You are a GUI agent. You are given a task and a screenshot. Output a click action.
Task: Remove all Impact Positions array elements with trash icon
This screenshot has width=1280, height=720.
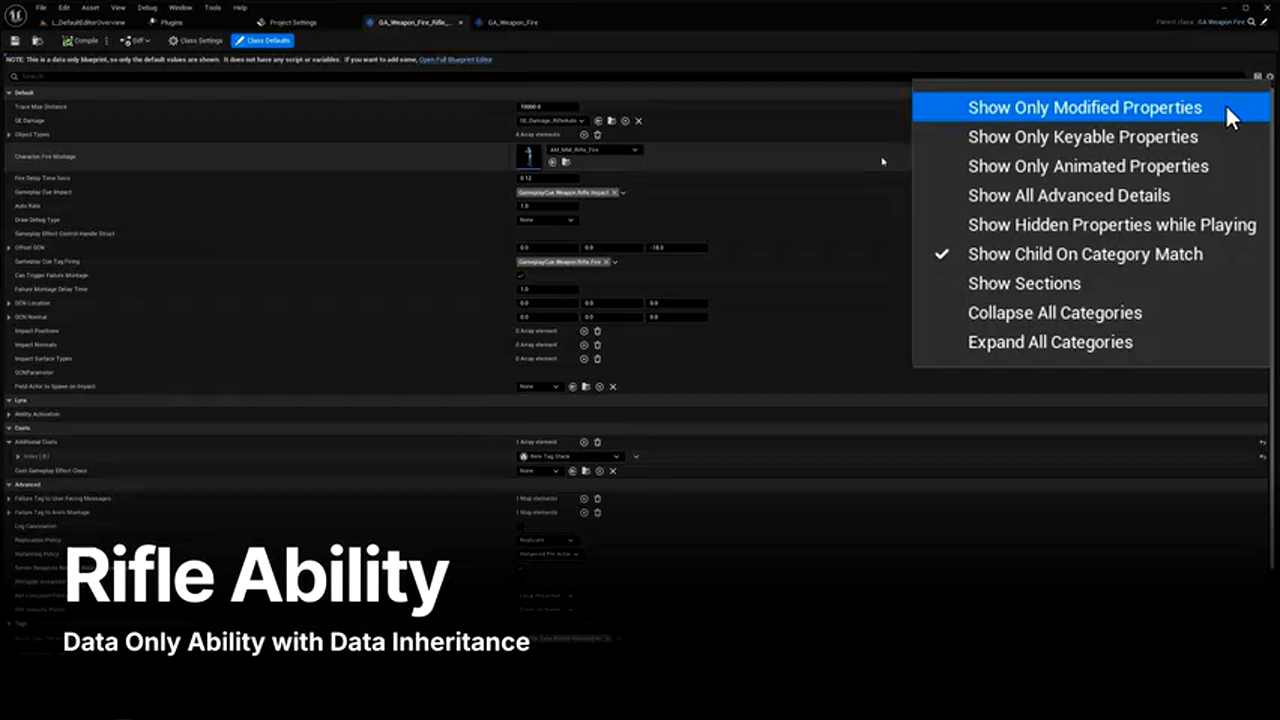pyautogui.click(x=598, y=331)
